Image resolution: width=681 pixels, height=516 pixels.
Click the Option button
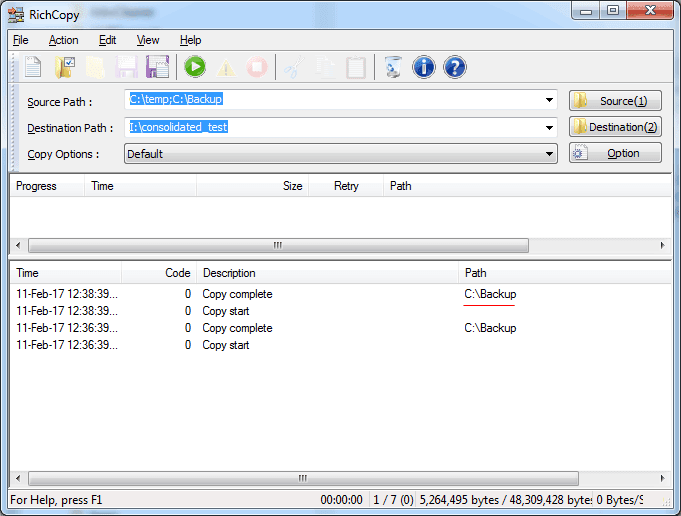click(615, 153)
